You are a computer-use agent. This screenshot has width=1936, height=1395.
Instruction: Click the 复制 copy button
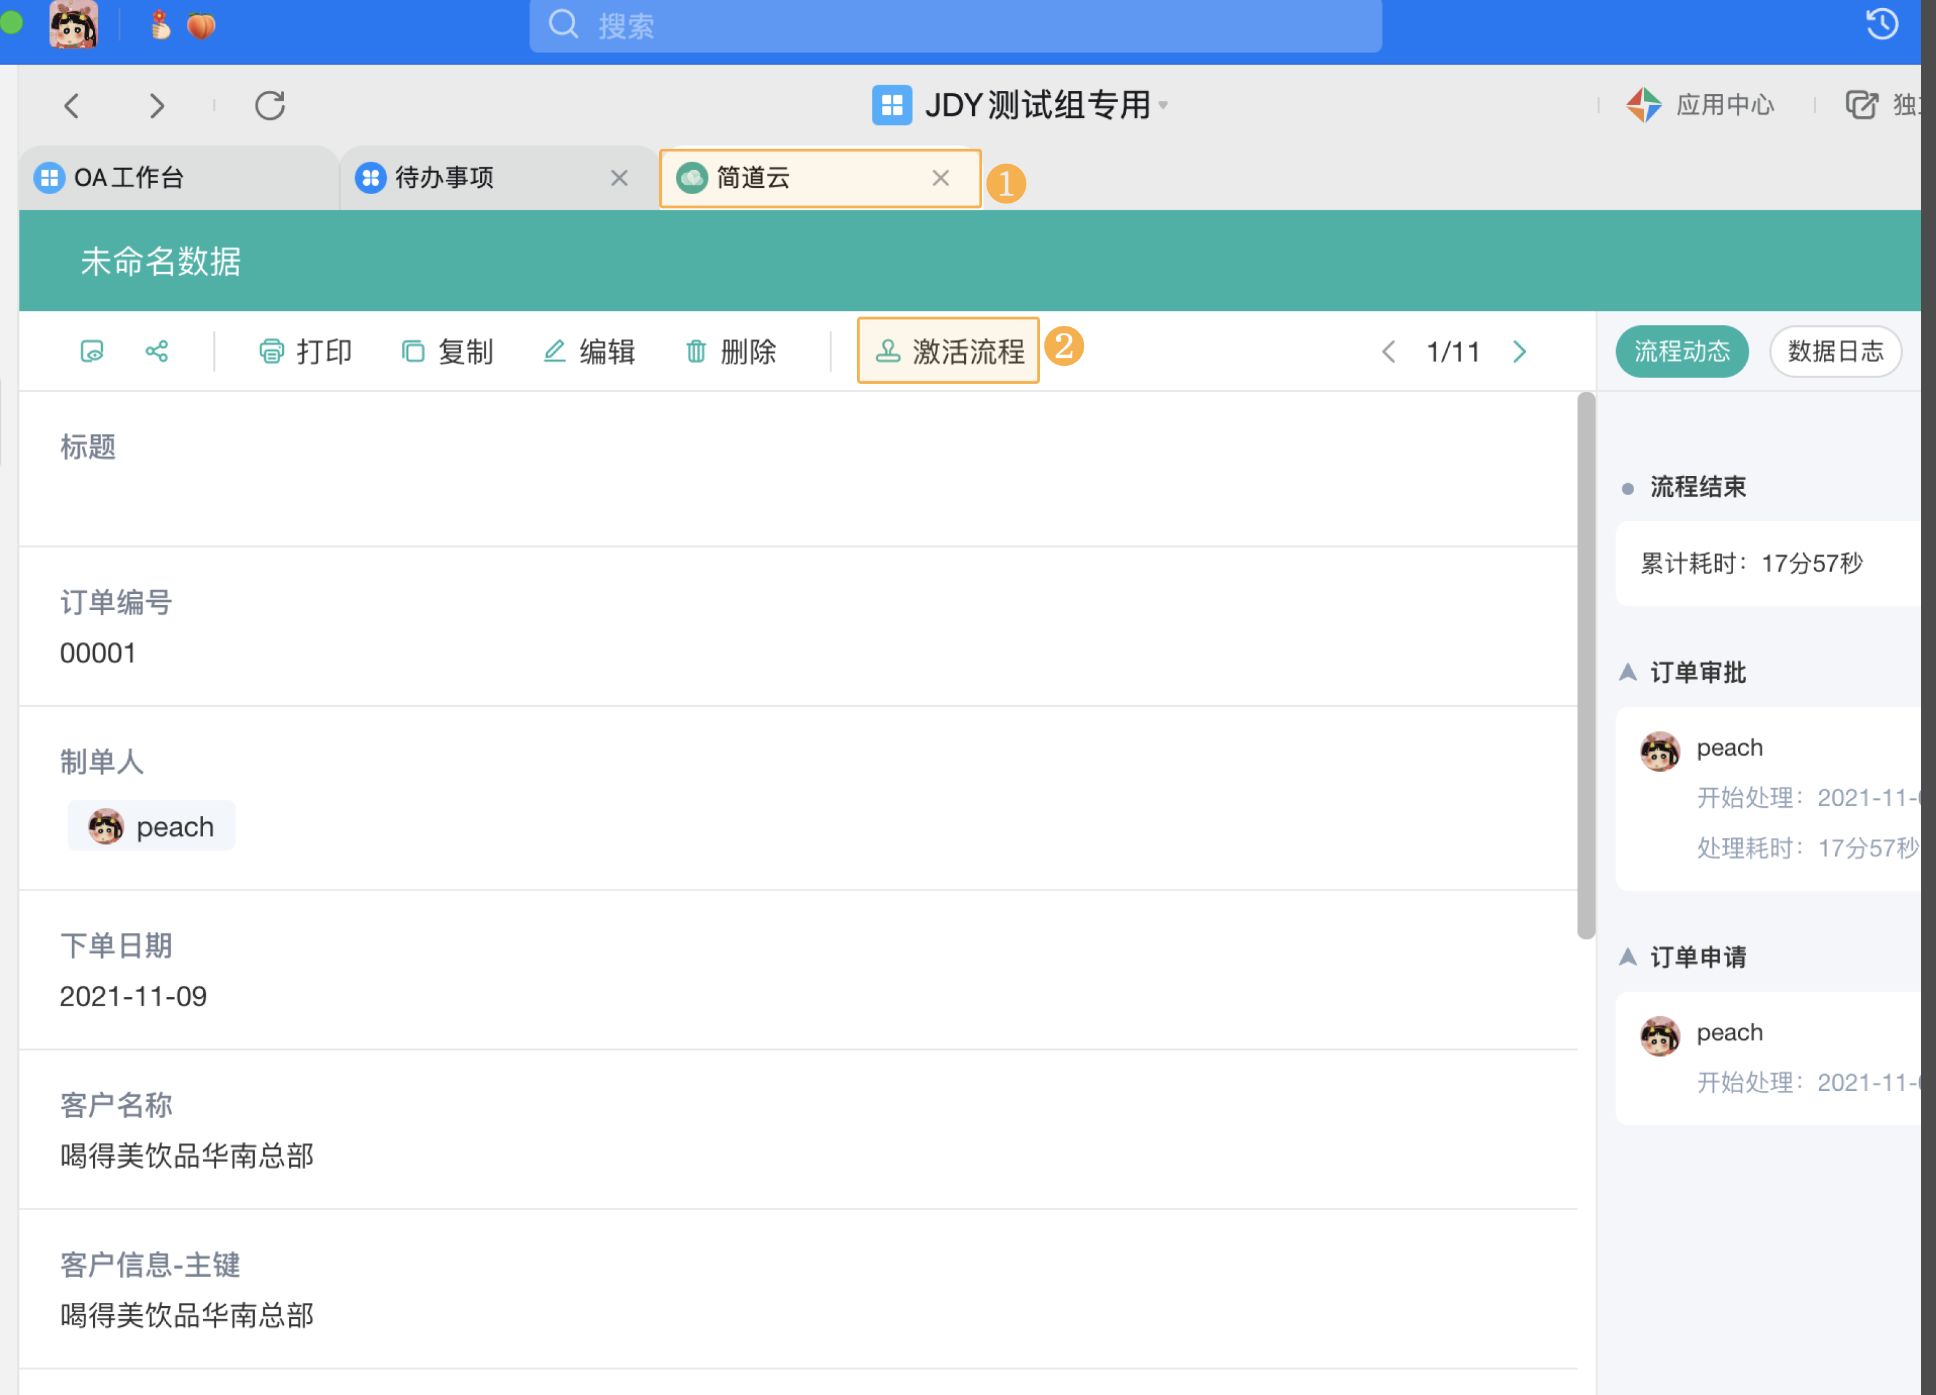click(x=447, y=351)
